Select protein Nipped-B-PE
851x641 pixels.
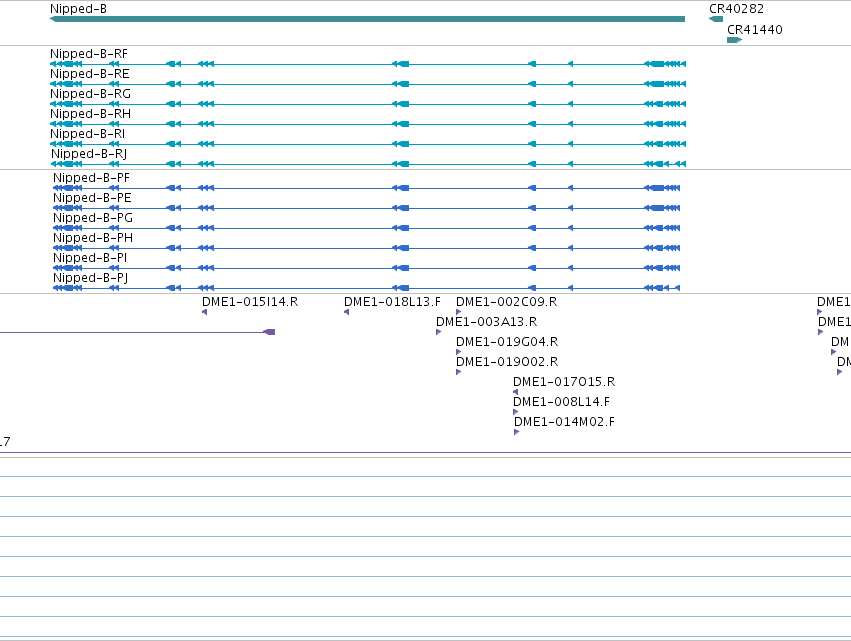(366, 208)
